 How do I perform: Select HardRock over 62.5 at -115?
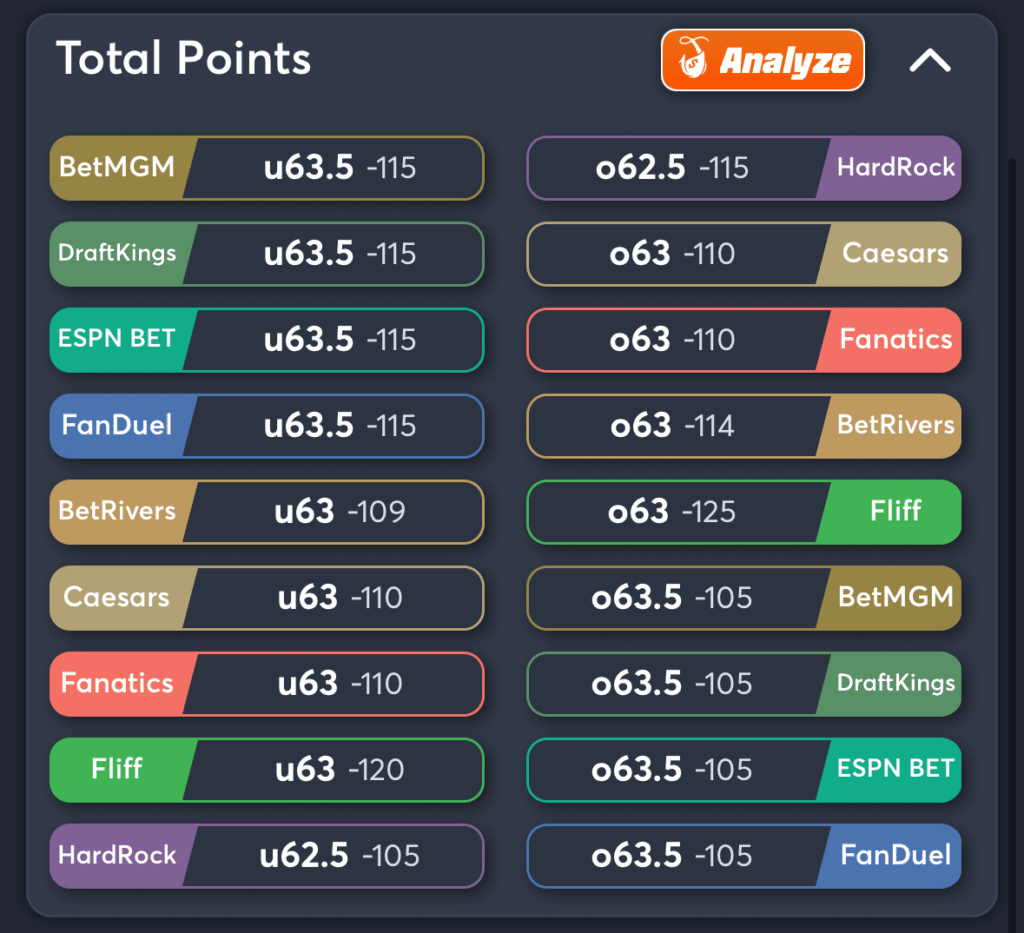(744, 168)
